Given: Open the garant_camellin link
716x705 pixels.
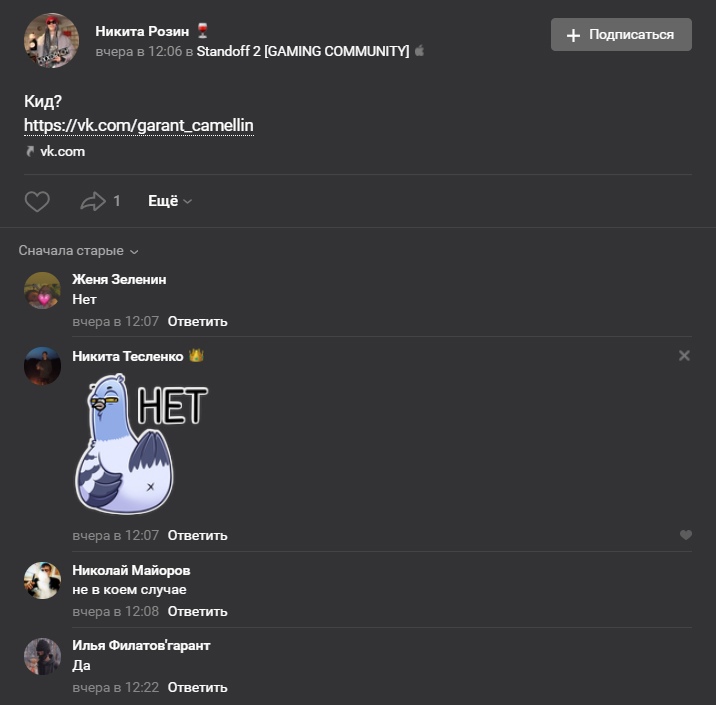Looking at the screenshot, I should (138, 125).
